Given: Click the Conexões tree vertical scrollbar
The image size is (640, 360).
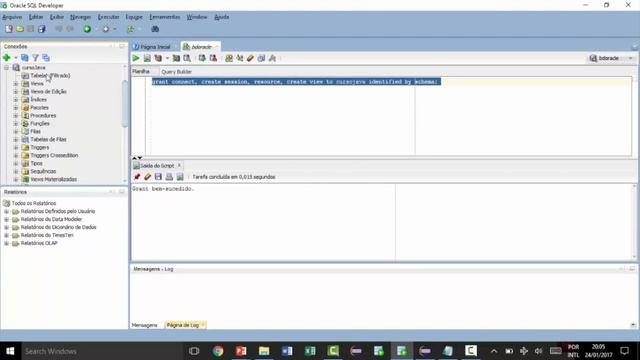Looking at the screenshot, I should pyautogui.click(x=125, y=104).
